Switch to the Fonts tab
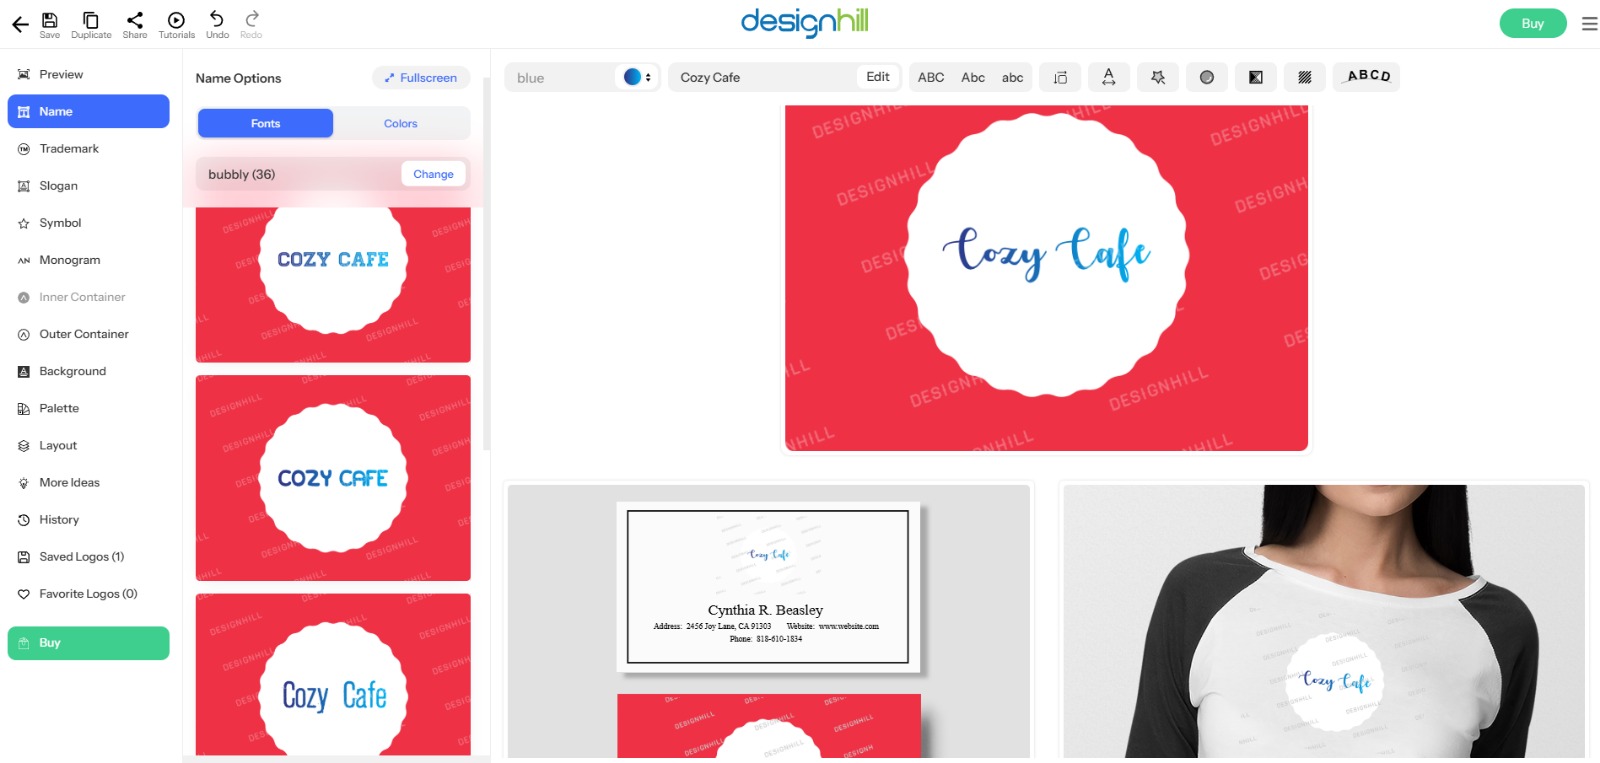Viewport: 1600px width, 763px height. point(265,123)
